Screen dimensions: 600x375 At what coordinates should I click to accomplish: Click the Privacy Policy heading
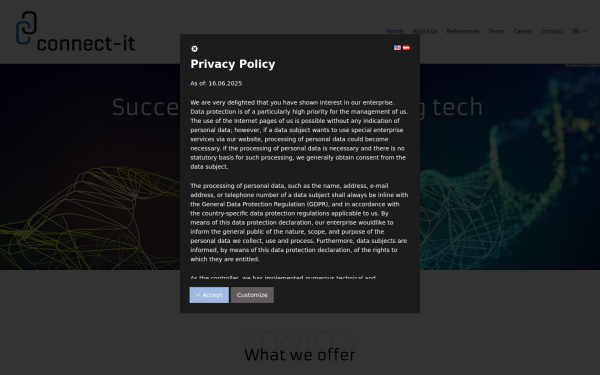pos(233,64)
